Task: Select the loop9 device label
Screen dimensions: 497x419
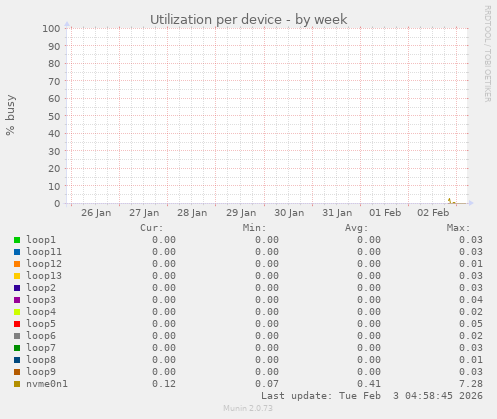Action: click(41, 372)
